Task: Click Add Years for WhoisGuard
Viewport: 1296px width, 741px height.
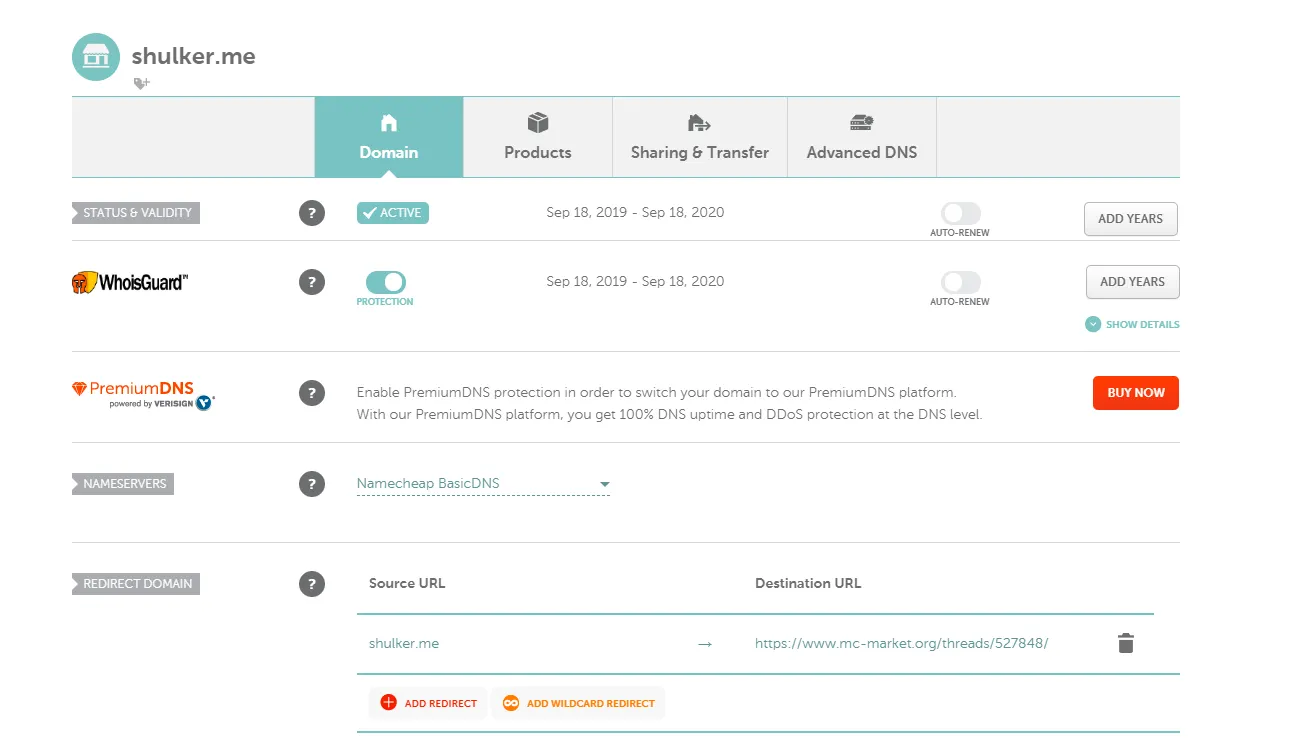Action: (x=1133, y=282)
